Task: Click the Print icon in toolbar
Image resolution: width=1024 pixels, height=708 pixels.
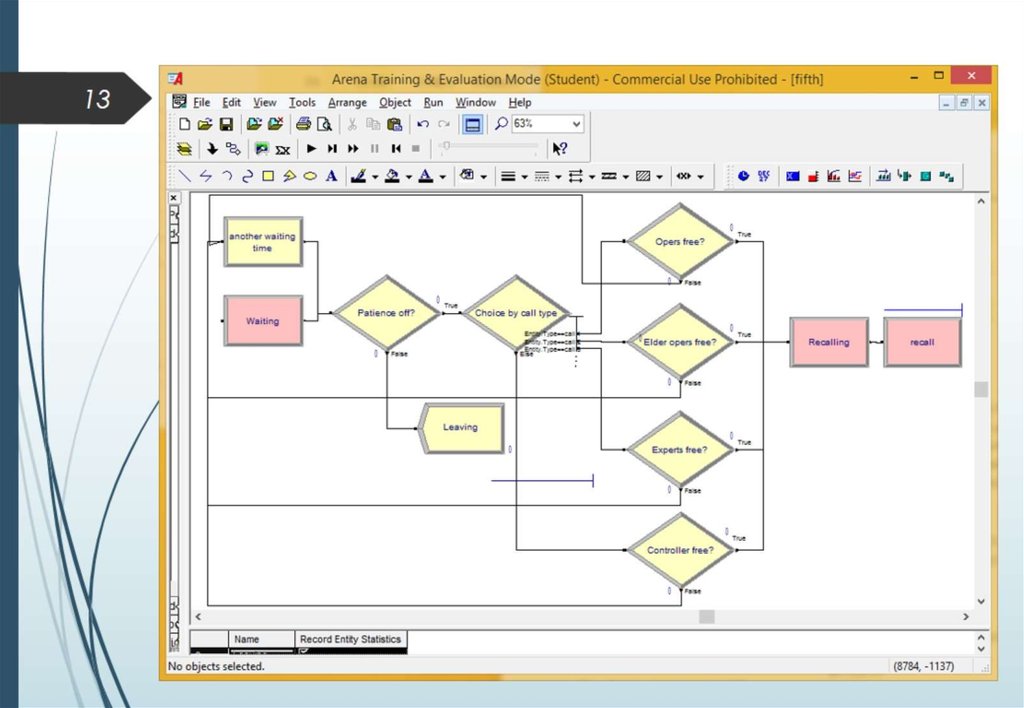Action: click(303, 124)
